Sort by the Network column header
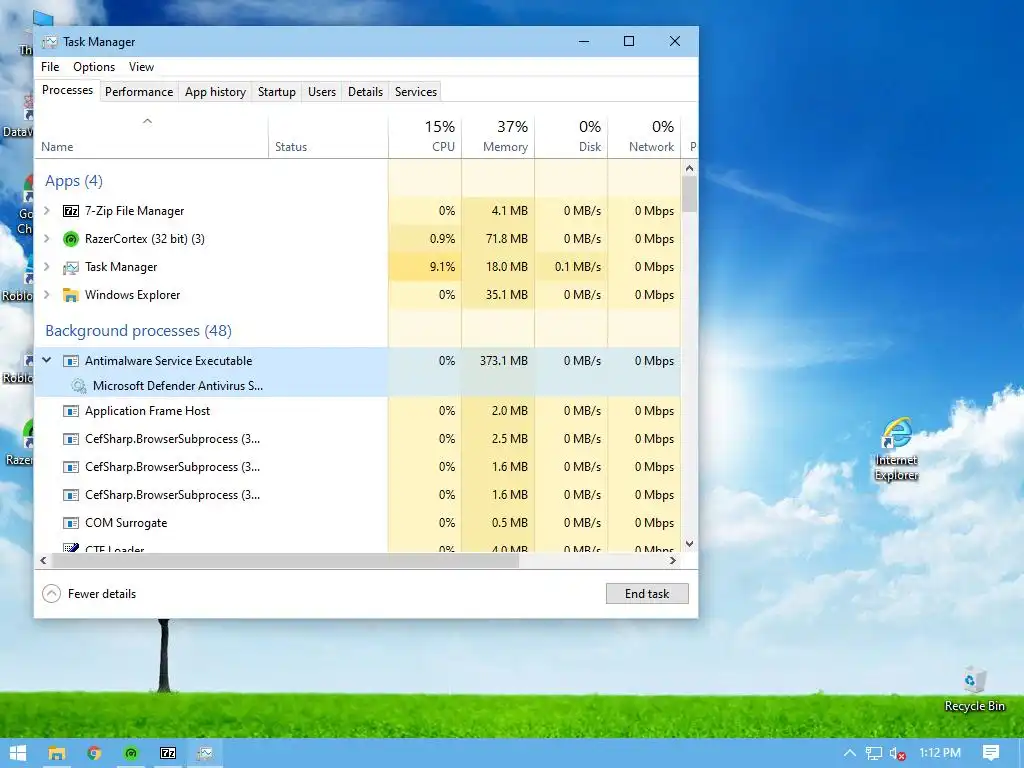 tap(645, 136)
